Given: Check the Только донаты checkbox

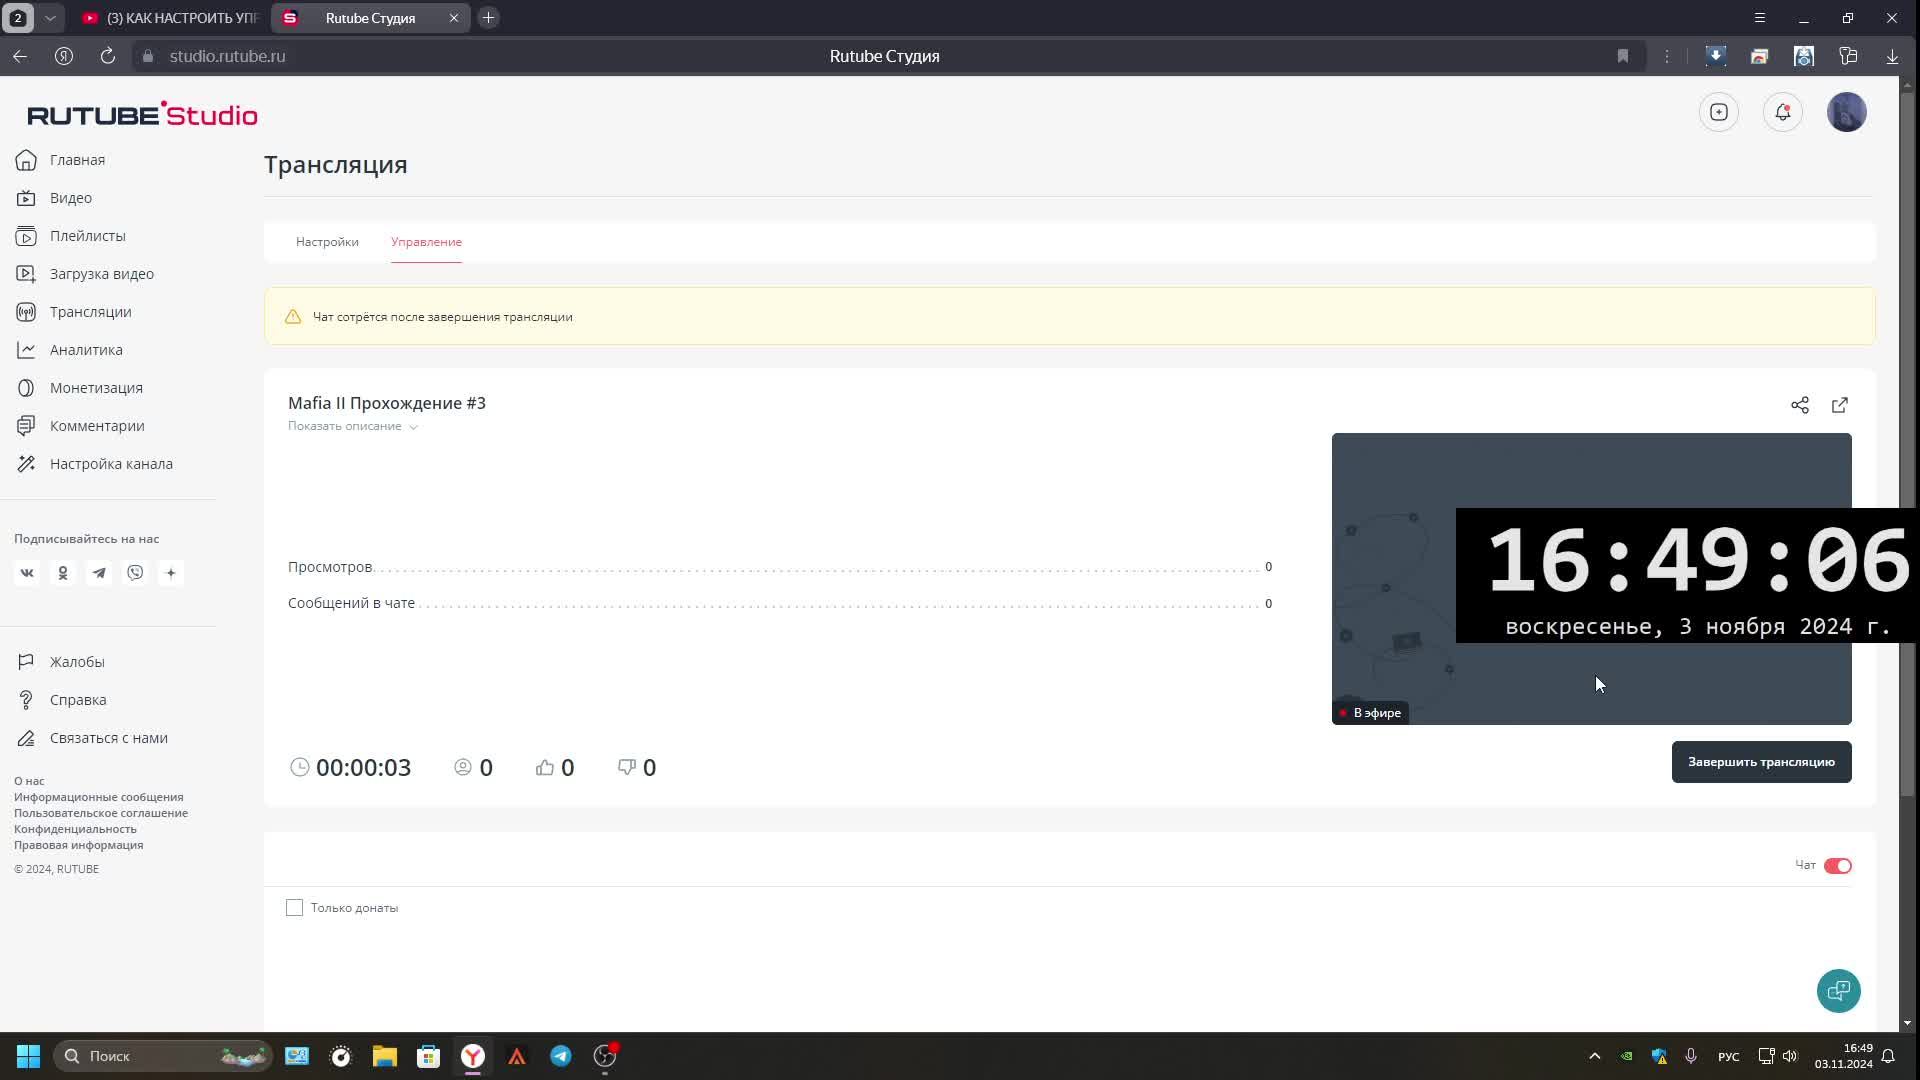Looking at the screenshot, I should tap(294, 908).
